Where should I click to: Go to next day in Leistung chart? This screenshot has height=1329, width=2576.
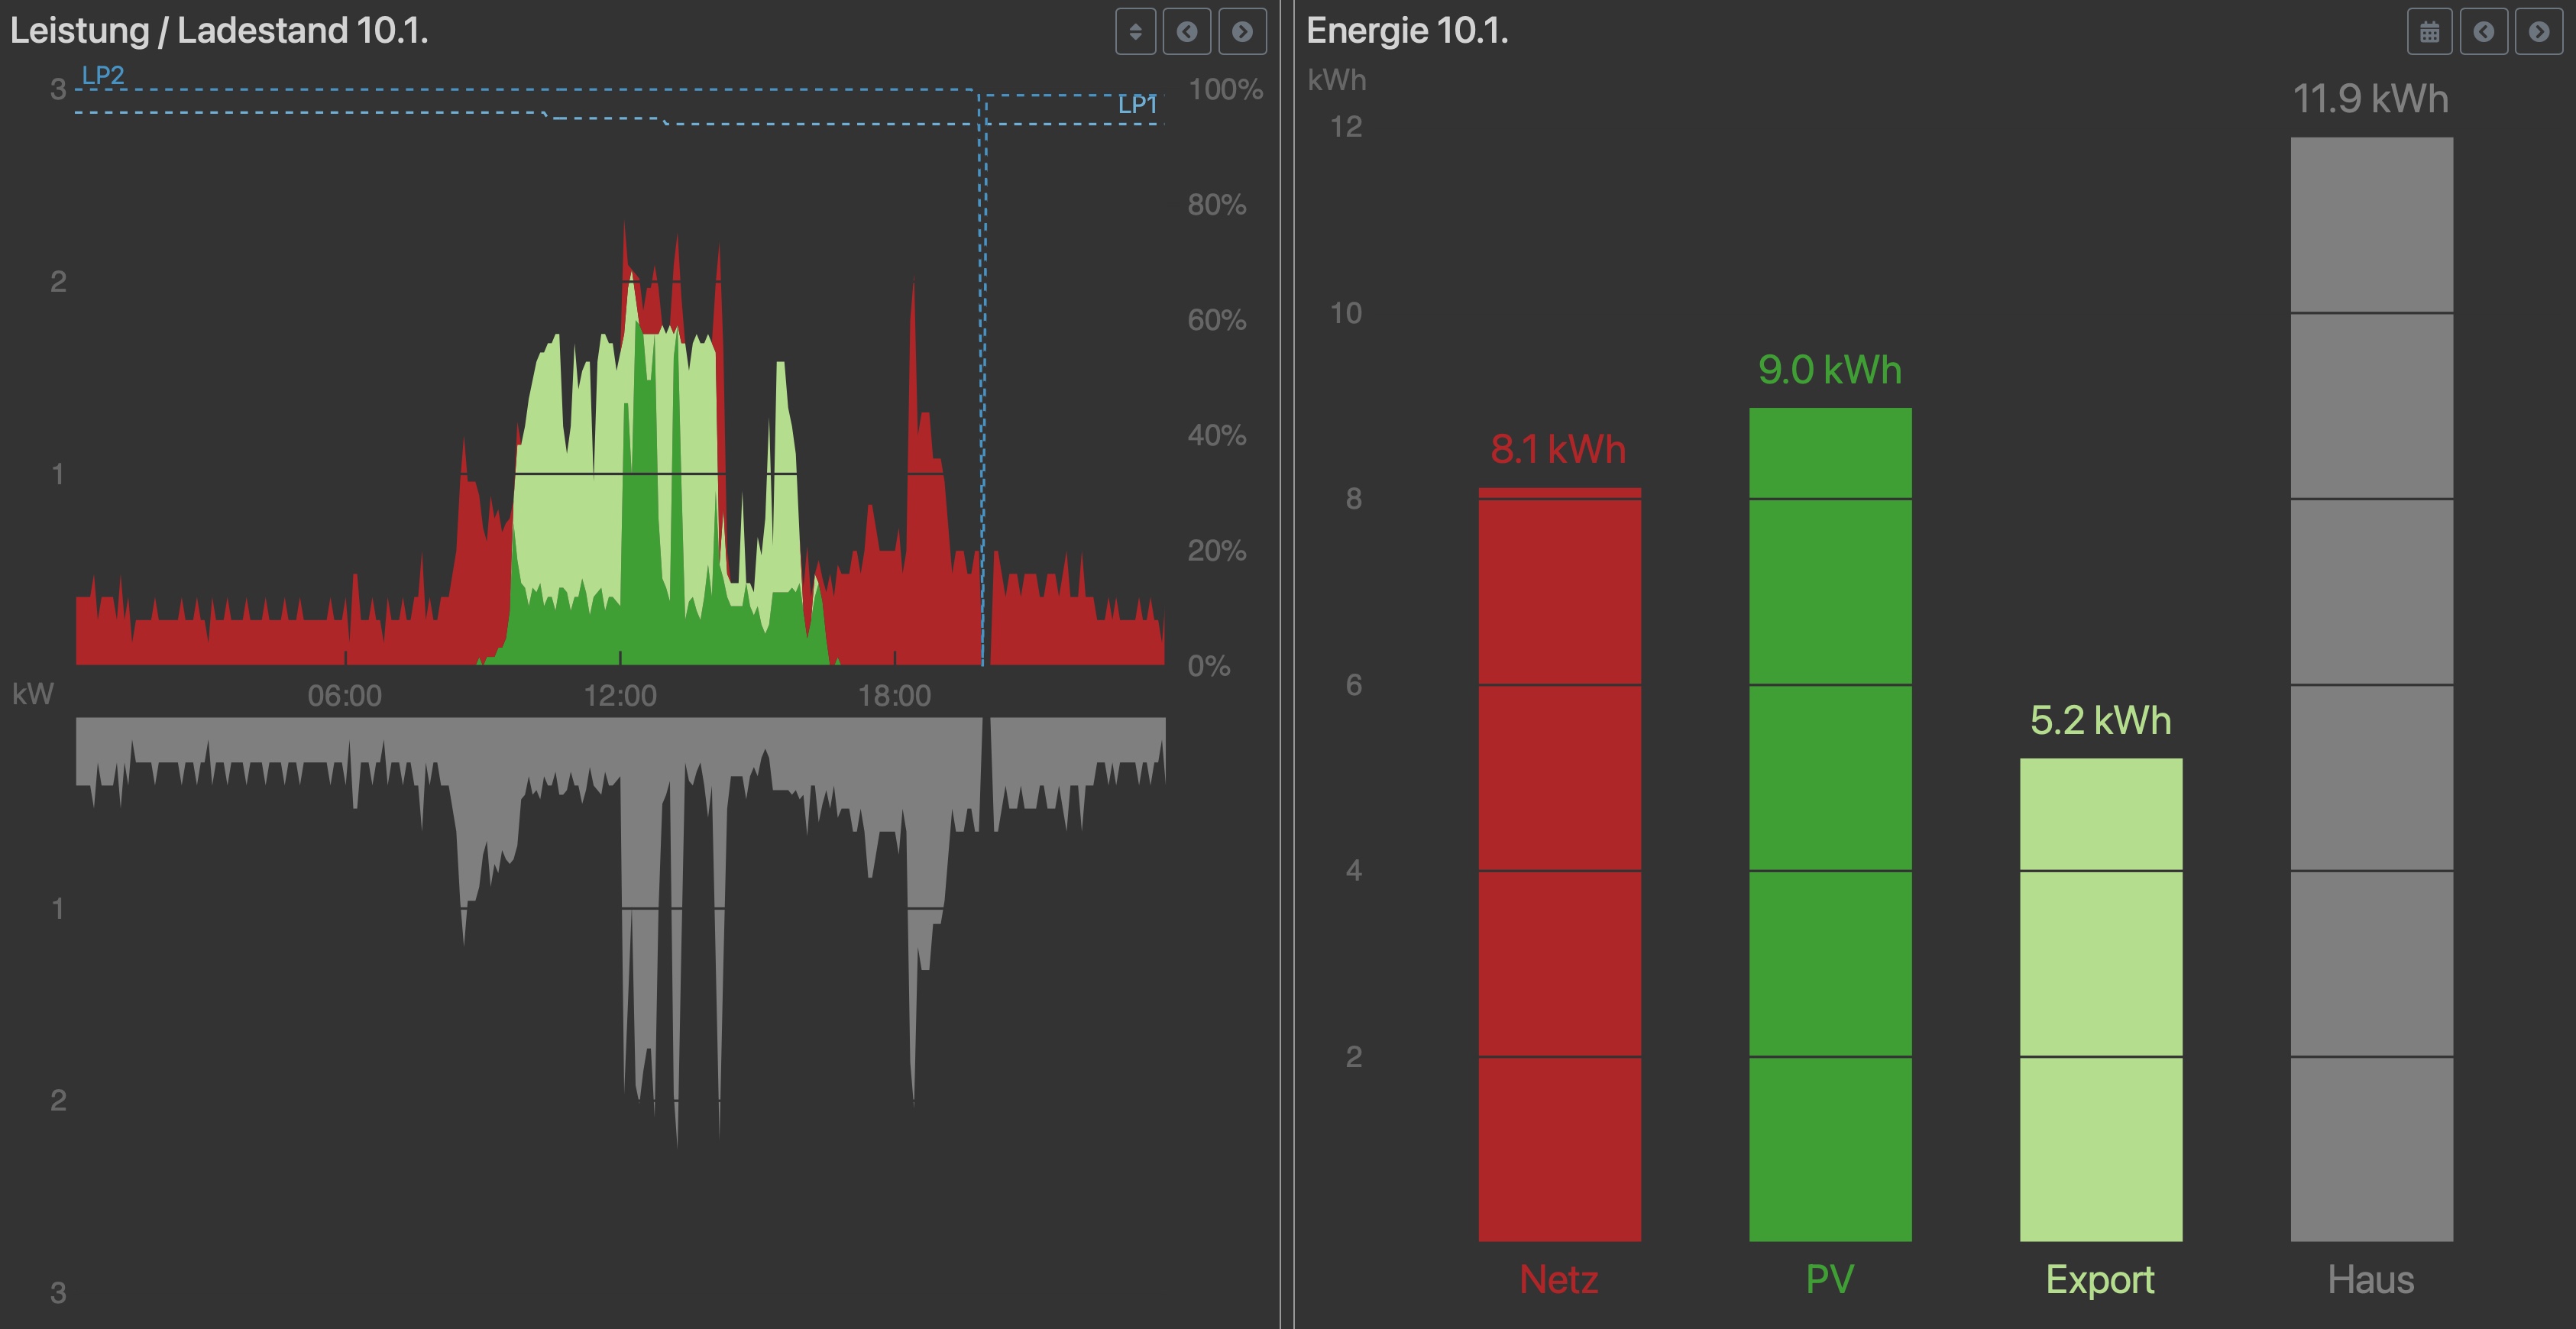click(x=1242, y=32)
